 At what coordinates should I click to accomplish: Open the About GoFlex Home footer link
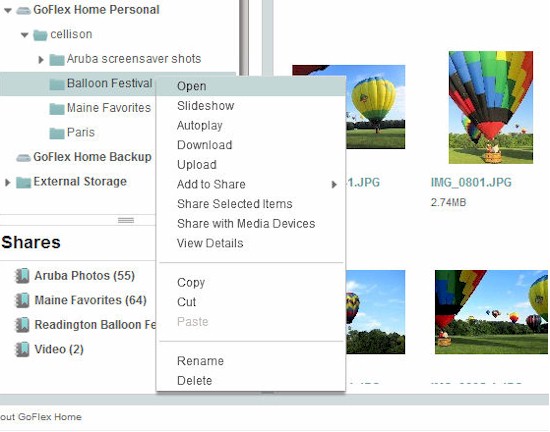(x=41, y=417)
